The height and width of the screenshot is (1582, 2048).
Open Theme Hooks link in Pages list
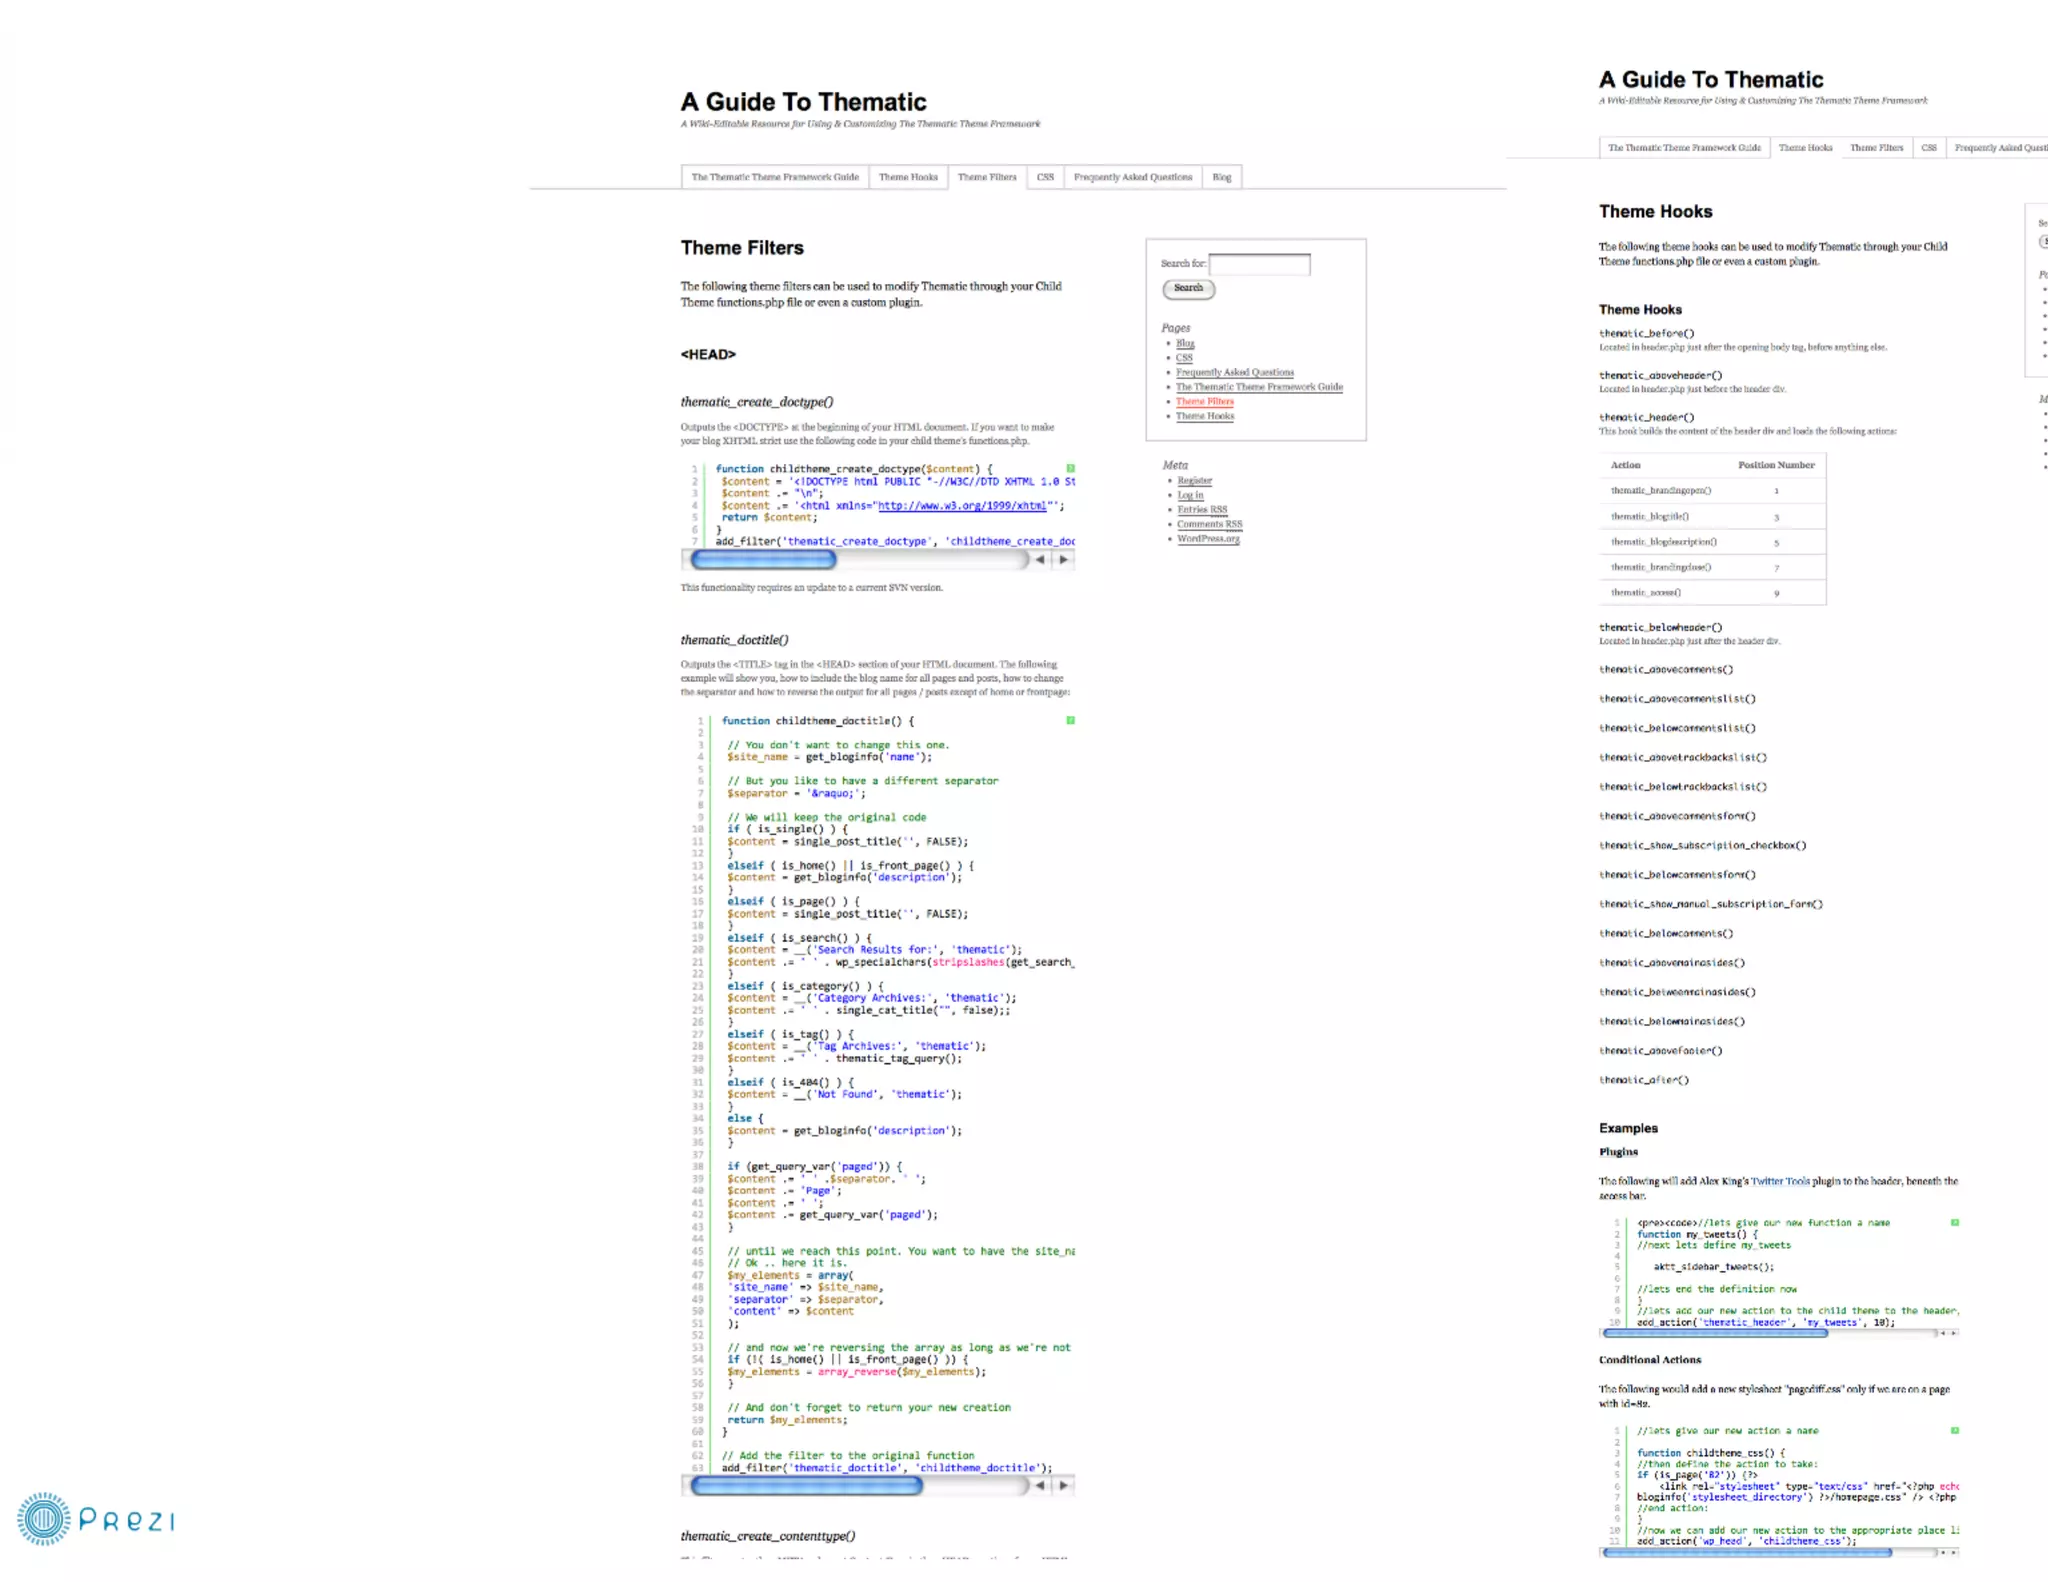[1204, 416]
